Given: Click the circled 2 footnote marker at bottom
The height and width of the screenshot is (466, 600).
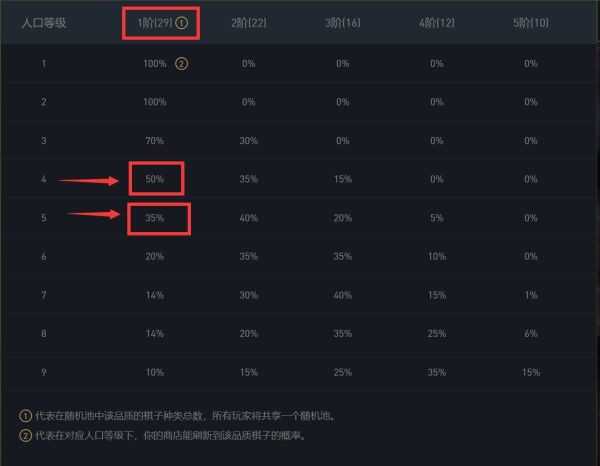Looking at the screenshot, I should coord(26,435).
